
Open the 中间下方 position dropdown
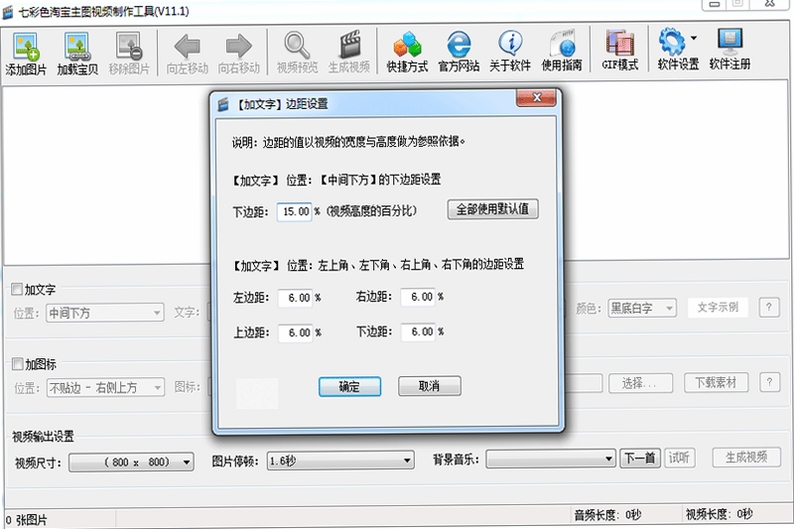tap(105, 313)
